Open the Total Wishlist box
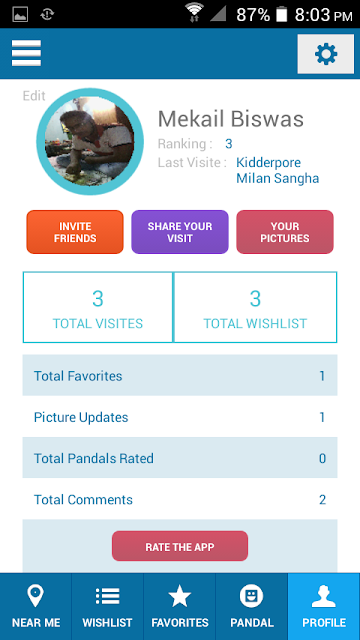 pos(256,307)
